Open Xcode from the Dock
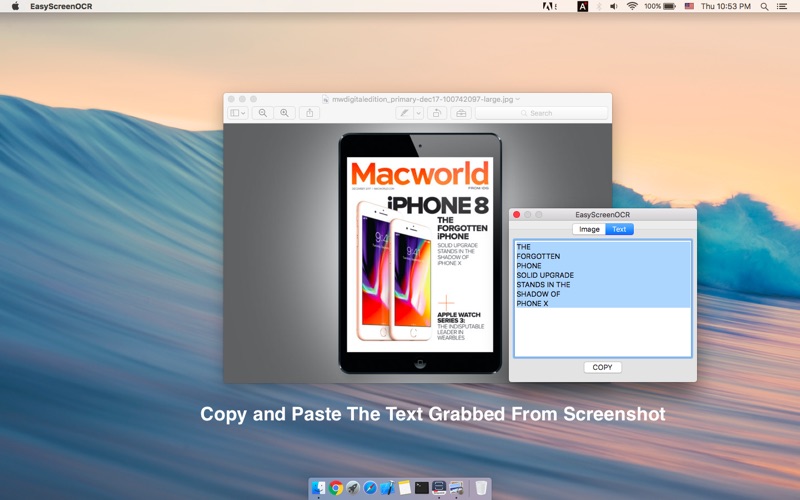Viewport: 800px width, 500px height. pos(387,488)
